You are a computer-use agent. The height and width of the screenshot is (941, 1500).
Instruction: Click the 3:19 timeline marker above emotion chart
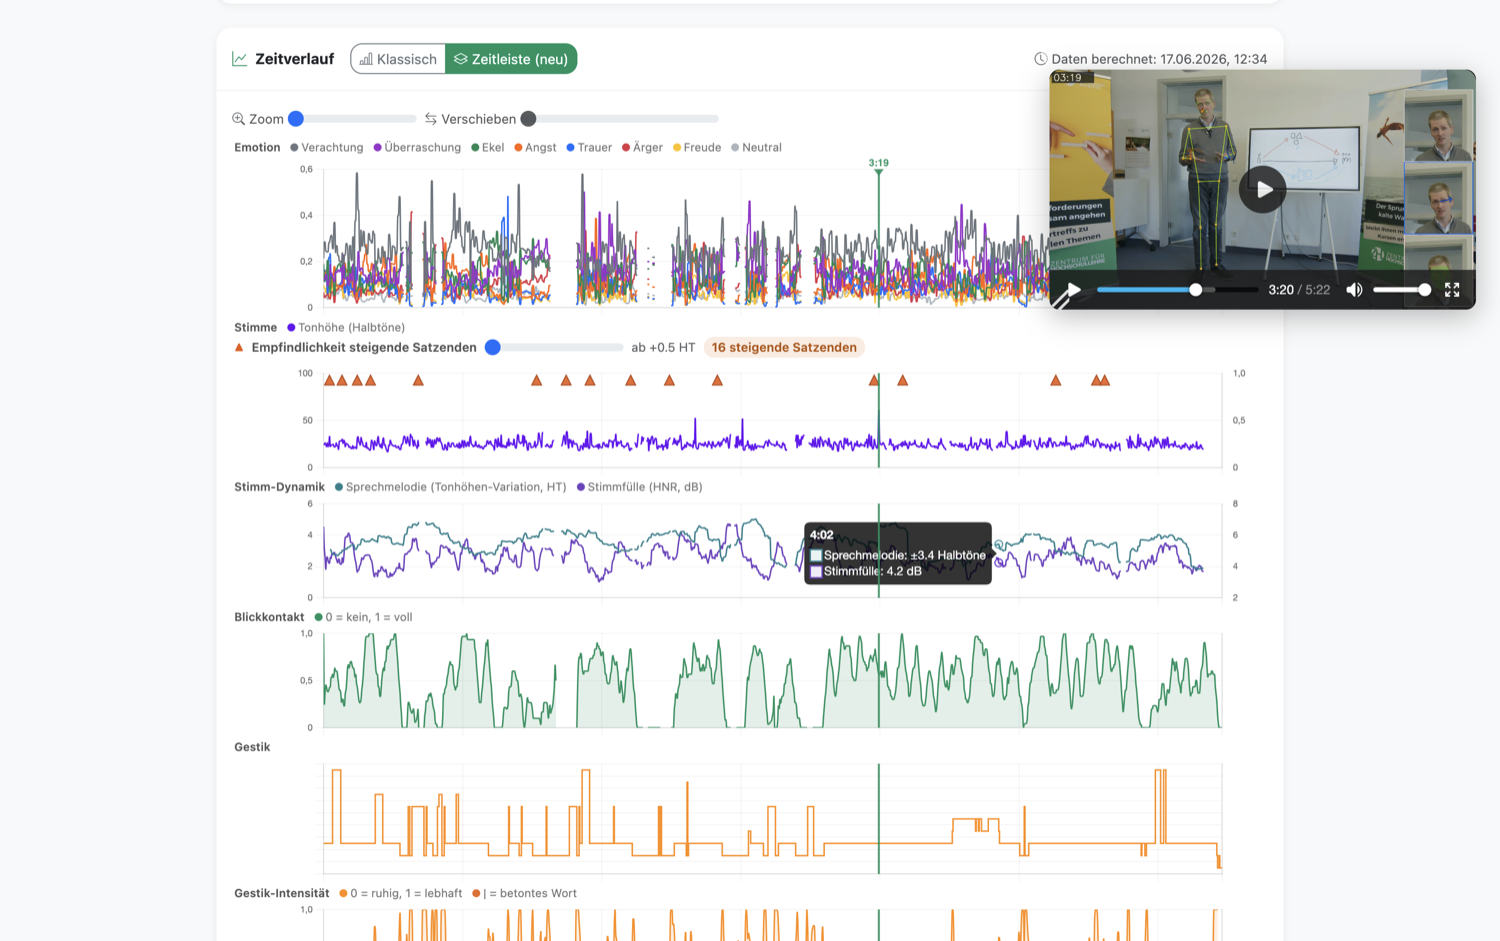pos(878,163)
